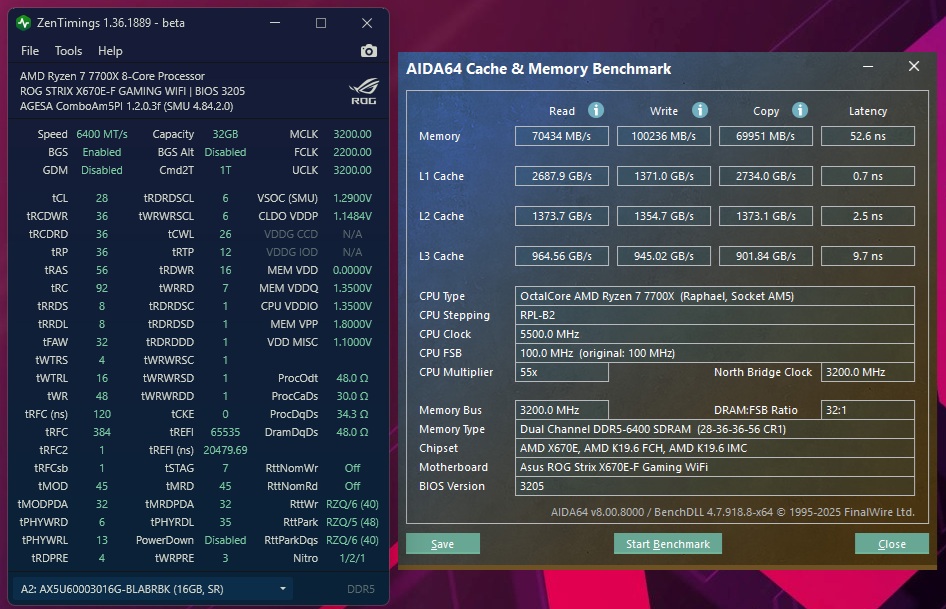Click PowerDown value Disabled

[x=225, y=540]
